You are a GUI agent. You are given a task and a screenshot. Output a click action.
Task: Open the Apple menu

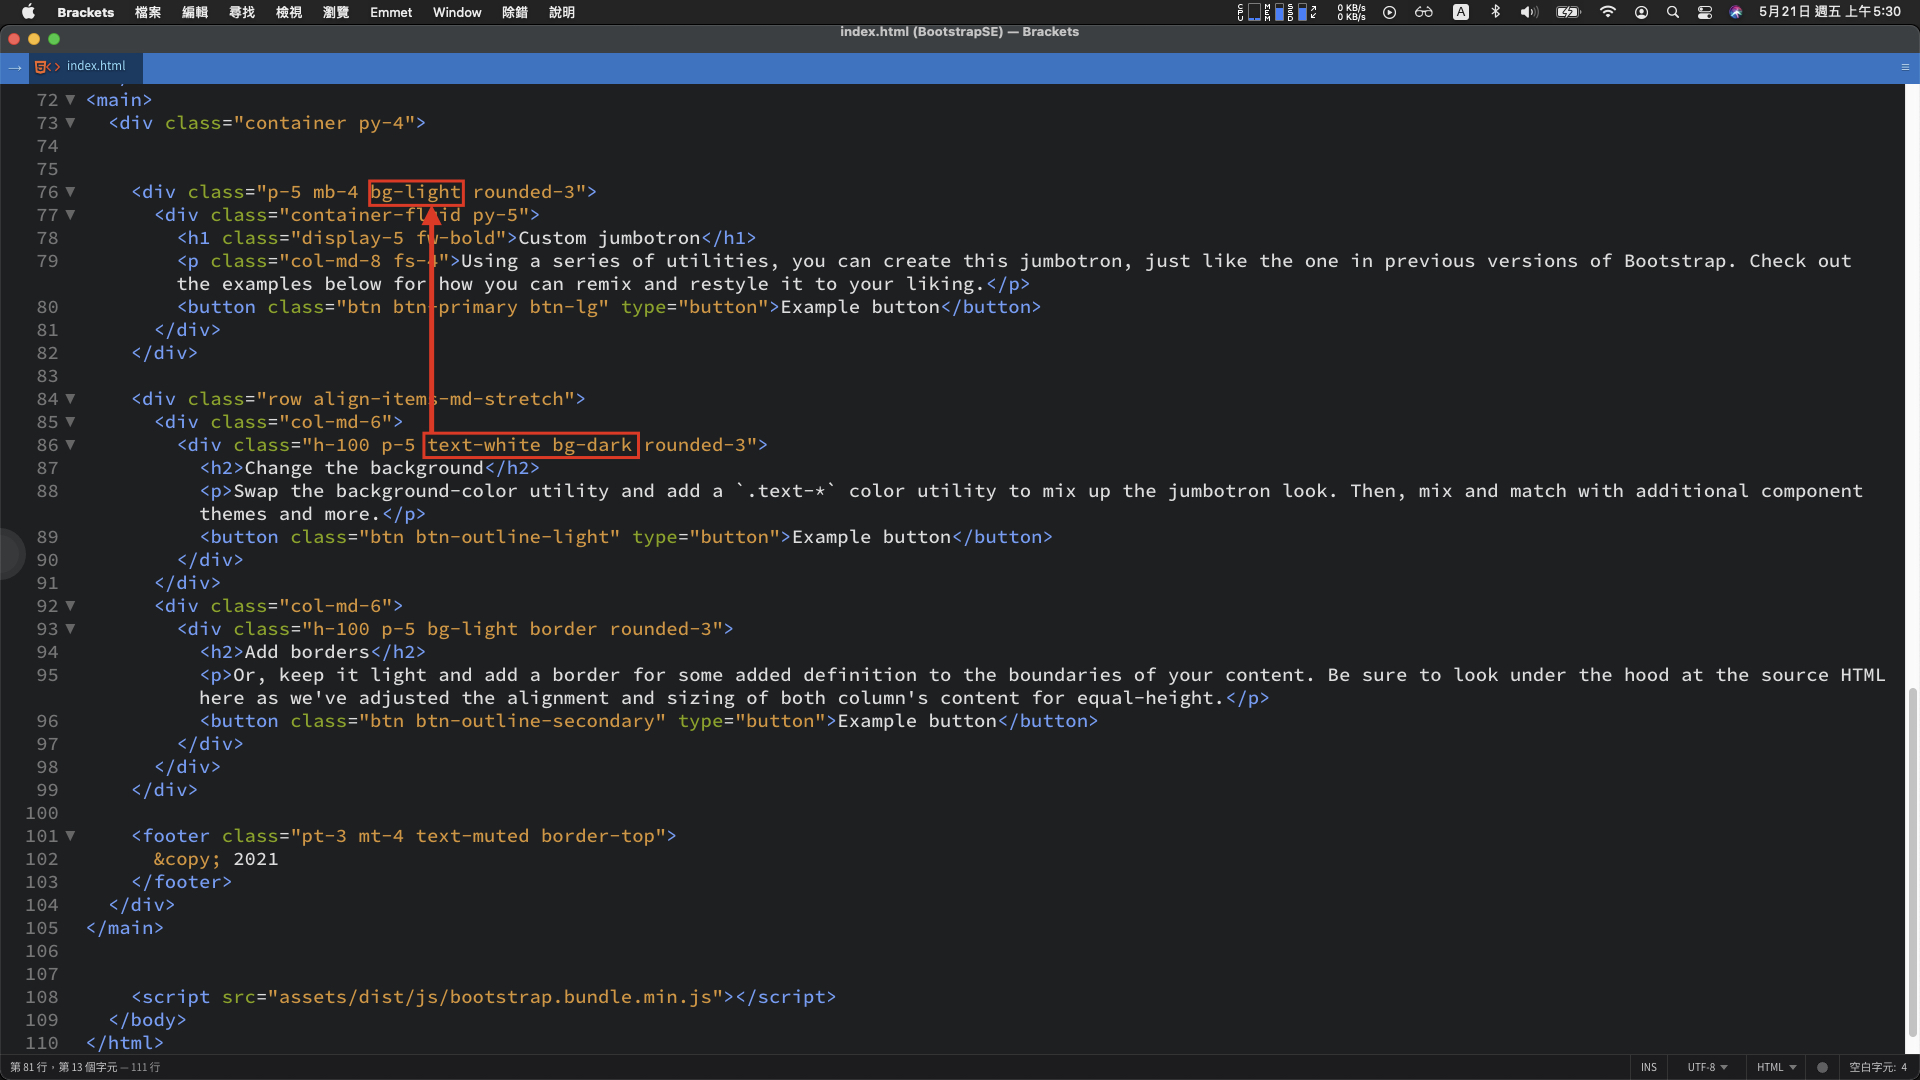pos(28,12)
